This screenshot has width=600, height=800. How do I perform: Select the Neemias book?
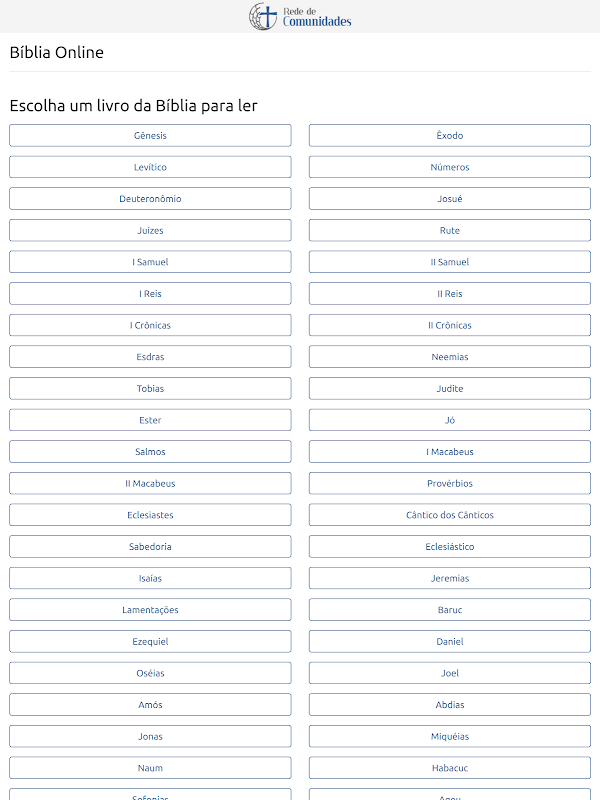click(449, 357)
